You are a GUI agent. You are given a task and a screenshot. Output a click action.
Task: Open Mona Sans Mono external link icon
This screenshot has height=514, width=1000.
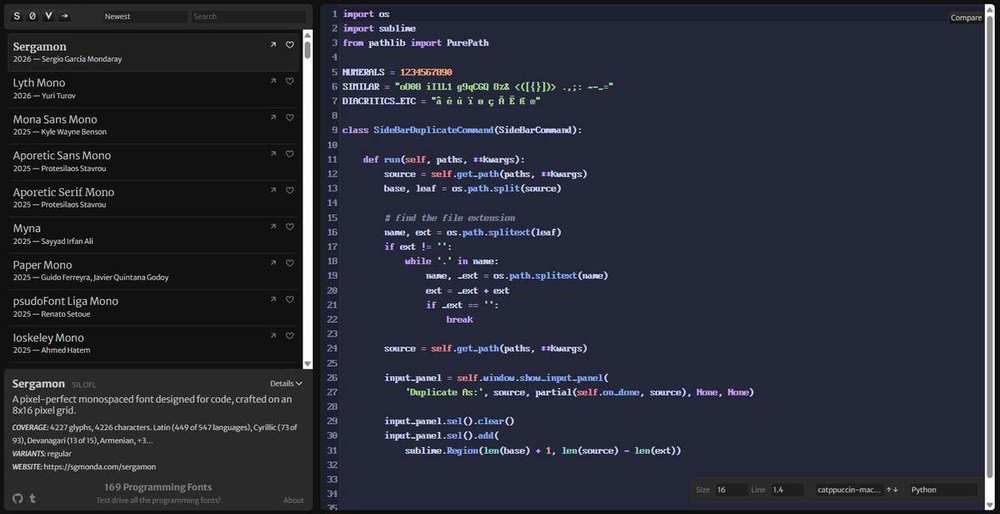tap(273, 117)
